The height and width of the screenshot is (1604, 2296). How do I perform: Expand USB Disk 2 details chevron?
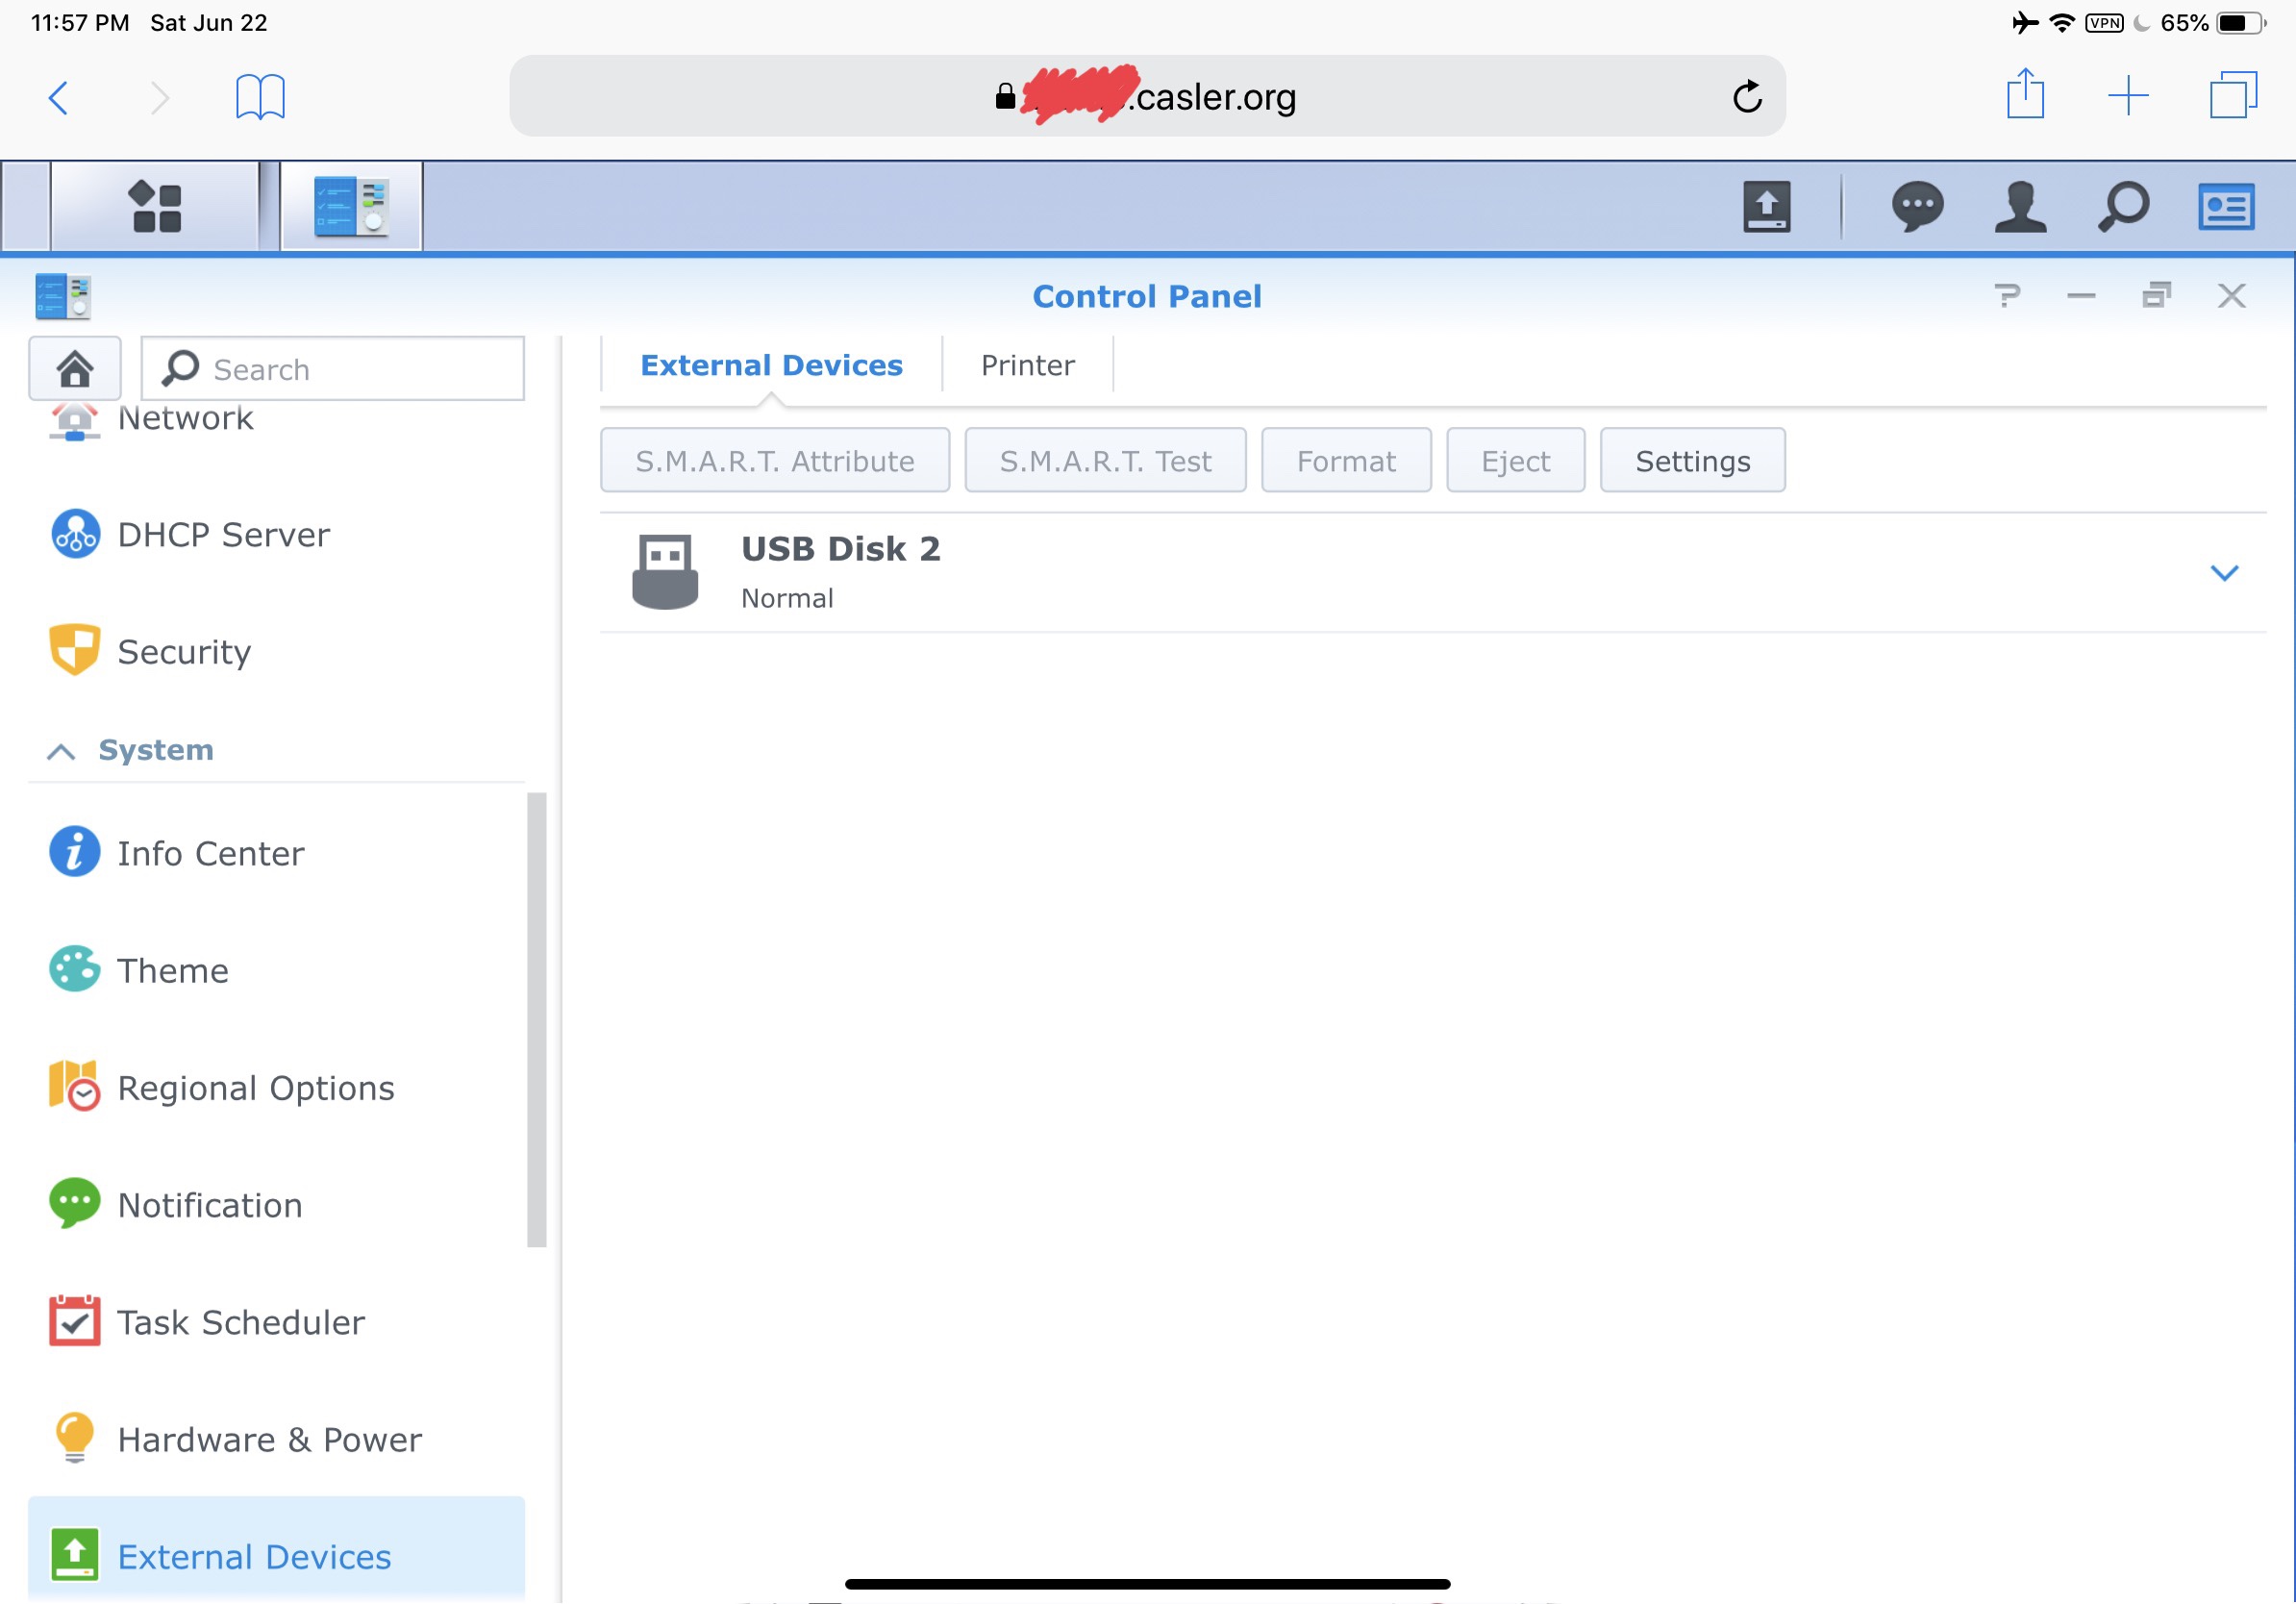(x=2223, y=573)
